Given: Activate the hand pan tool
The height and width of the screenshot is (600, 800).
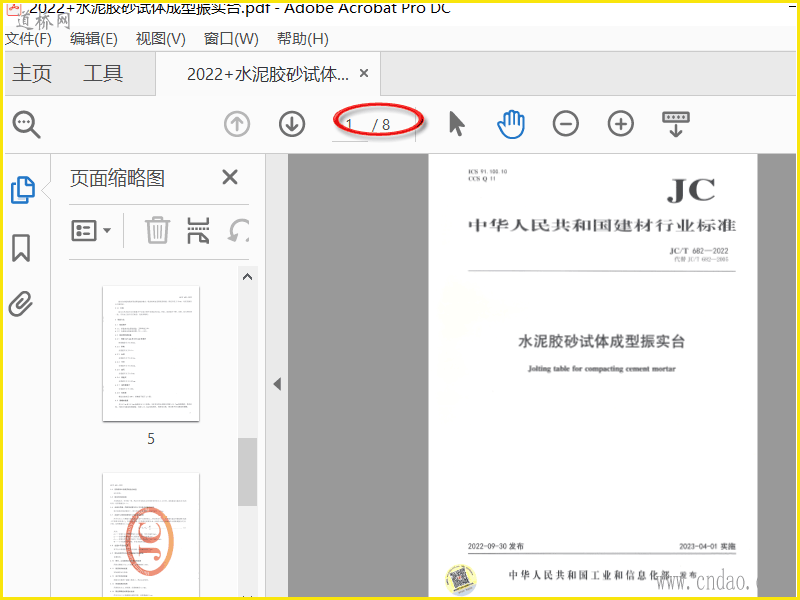Looking at the screenshot, I should [511, 124].
